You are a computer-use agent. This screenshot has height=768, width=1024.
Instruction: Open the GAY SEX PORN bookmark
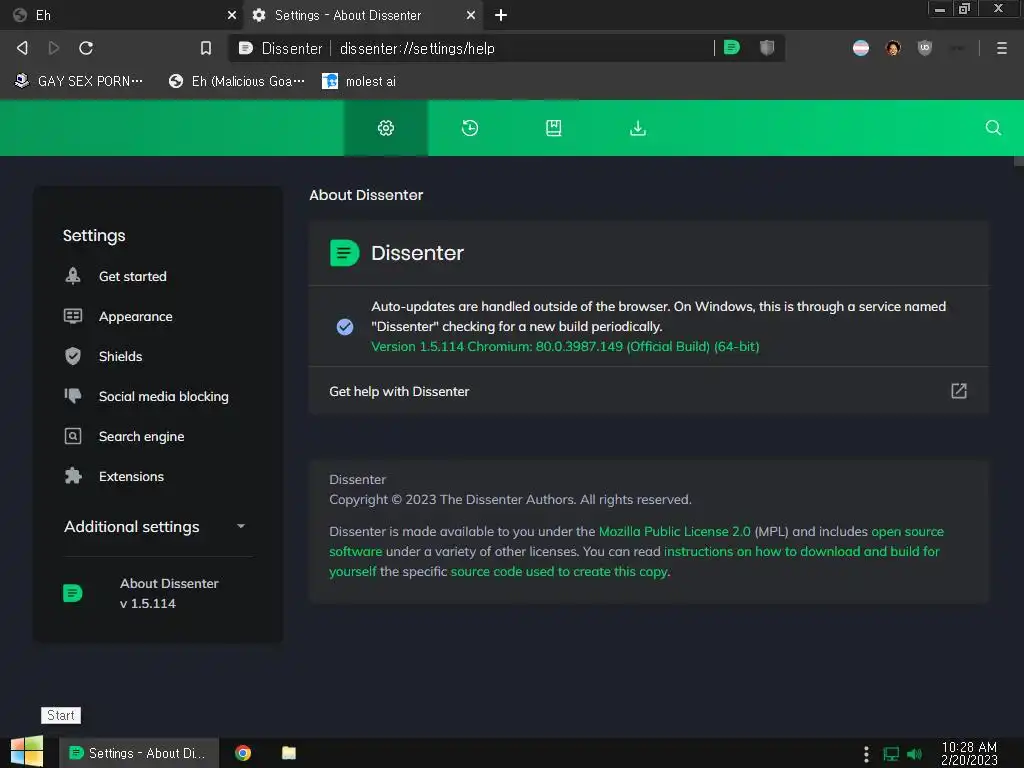[79, 81]
